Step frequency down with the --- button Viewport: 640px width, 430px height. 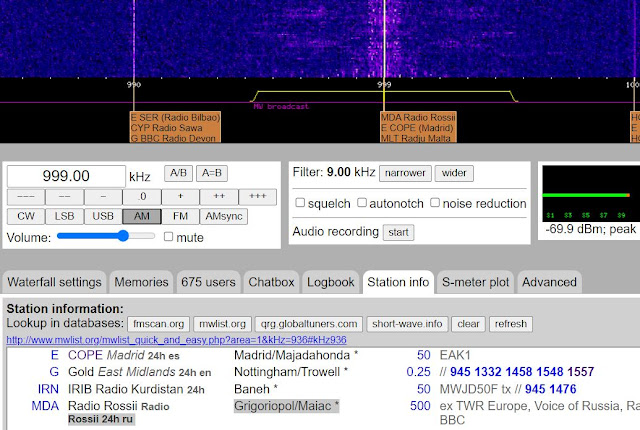click(26, 197)
